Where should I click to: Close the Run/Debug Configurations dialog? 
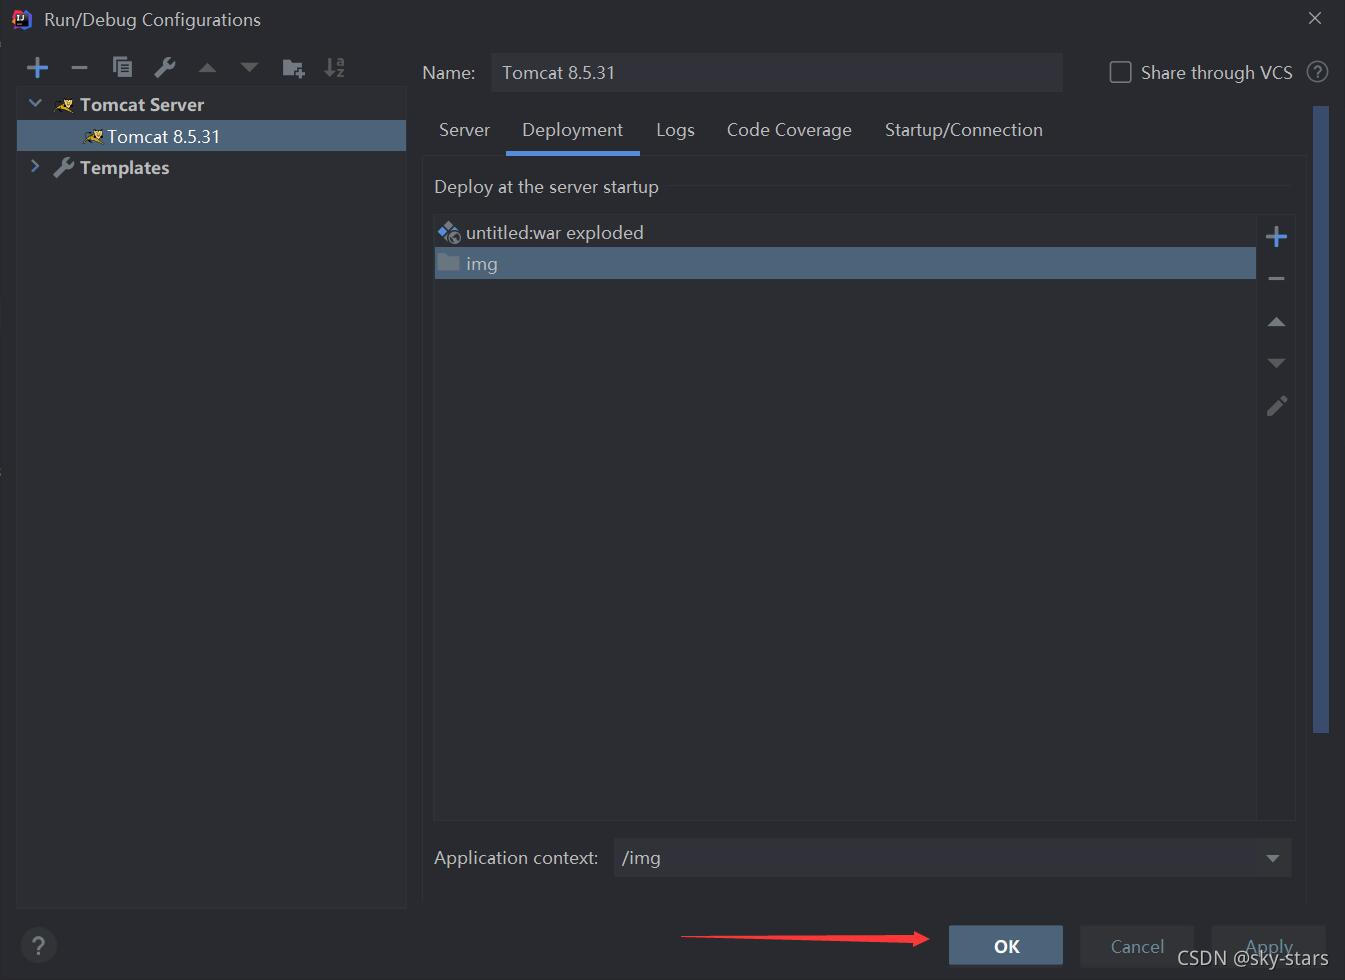(1315, 18)
